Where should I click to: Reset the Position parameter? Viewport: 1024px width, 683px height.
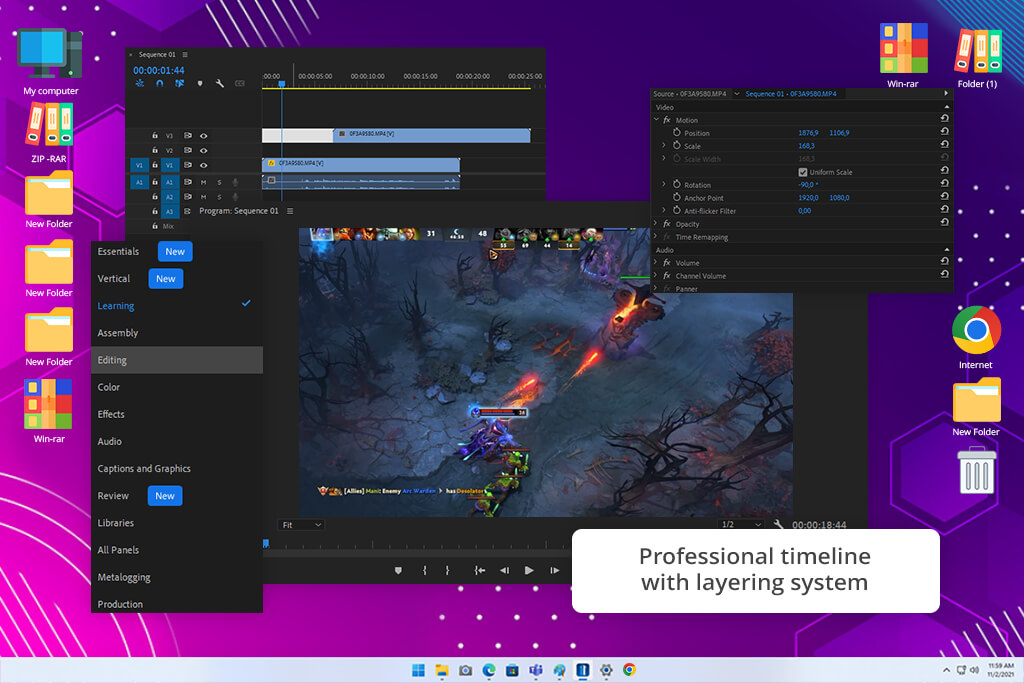point(944,132)
